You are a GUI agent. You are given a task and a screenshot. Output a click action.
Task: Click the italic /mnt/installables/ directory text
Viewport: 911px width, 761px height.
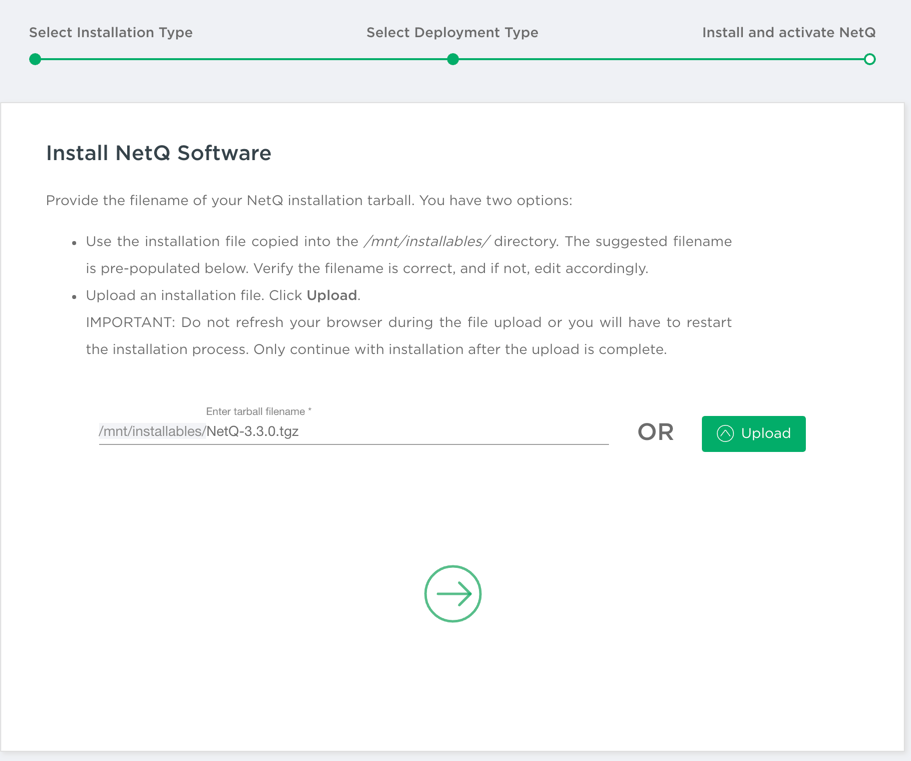[427, 242]
